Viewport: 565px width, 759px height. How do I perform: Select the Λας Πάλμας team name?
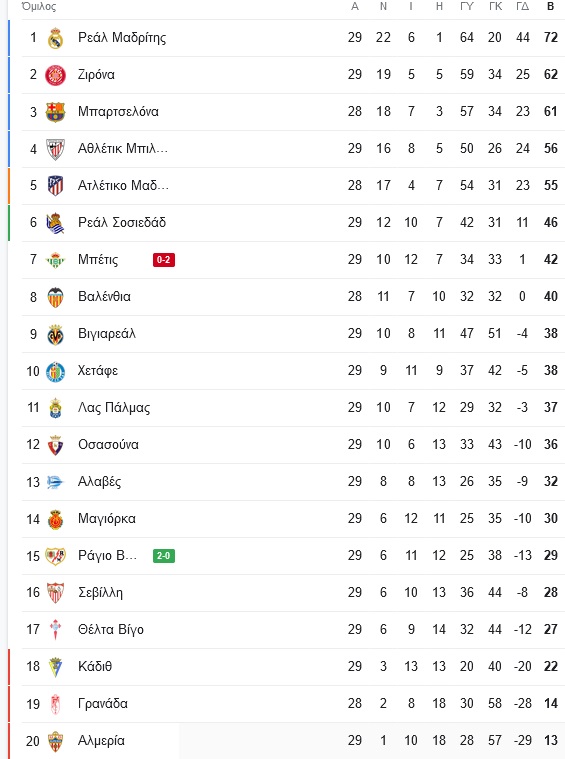click(114, 408)
